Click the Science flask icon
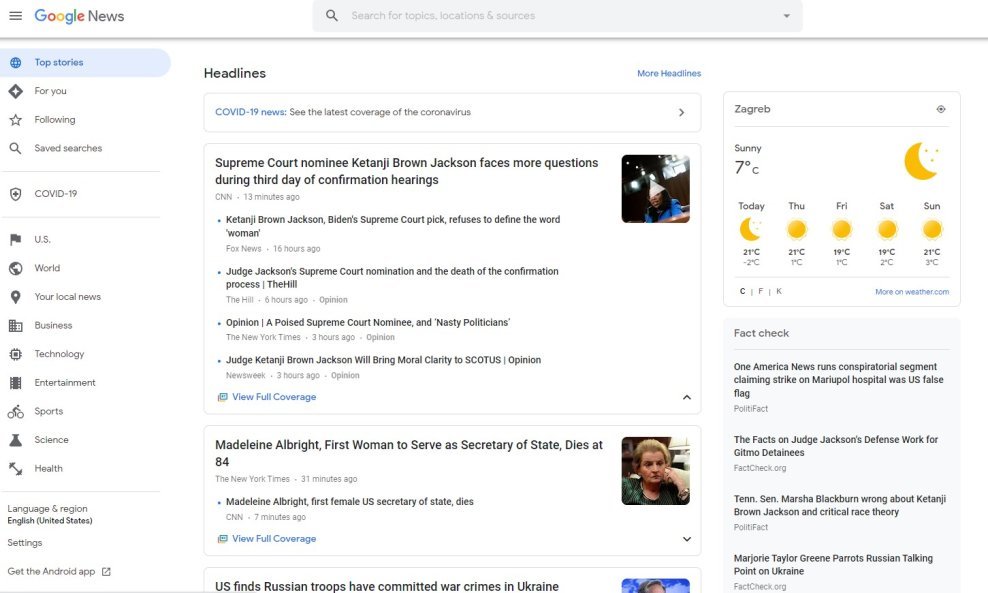 pyautogui.click(x=16, y=440)
